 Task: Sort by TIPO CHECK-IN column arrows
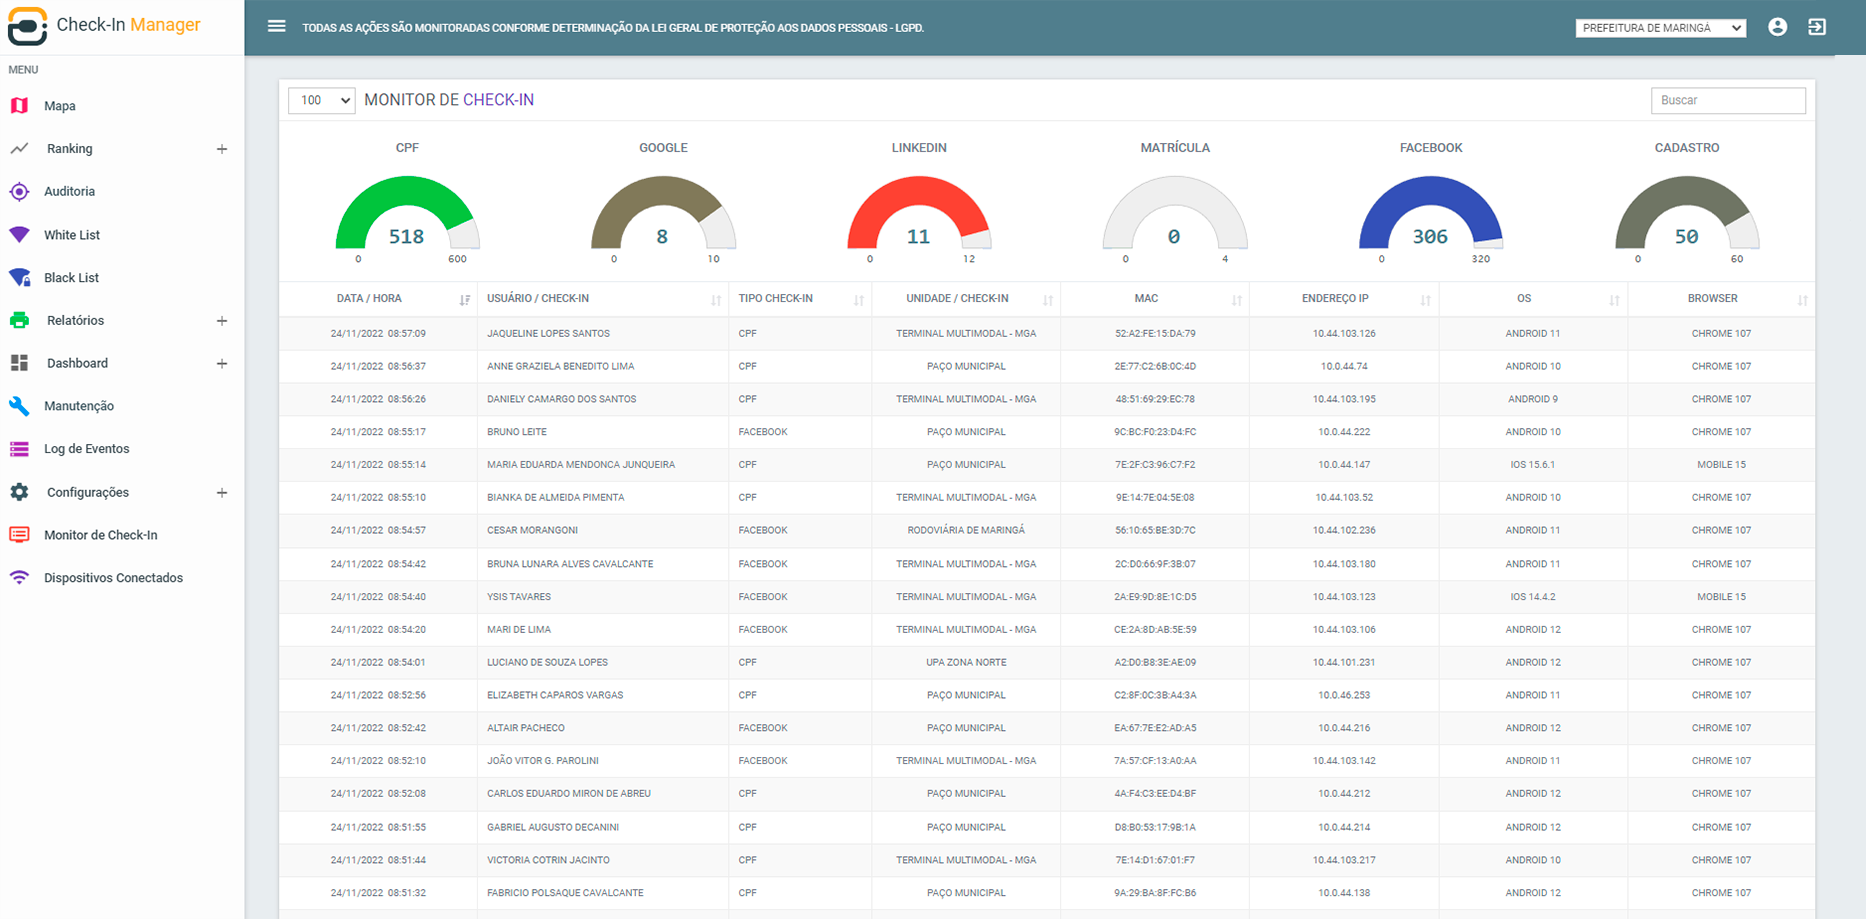pos(859,300)
